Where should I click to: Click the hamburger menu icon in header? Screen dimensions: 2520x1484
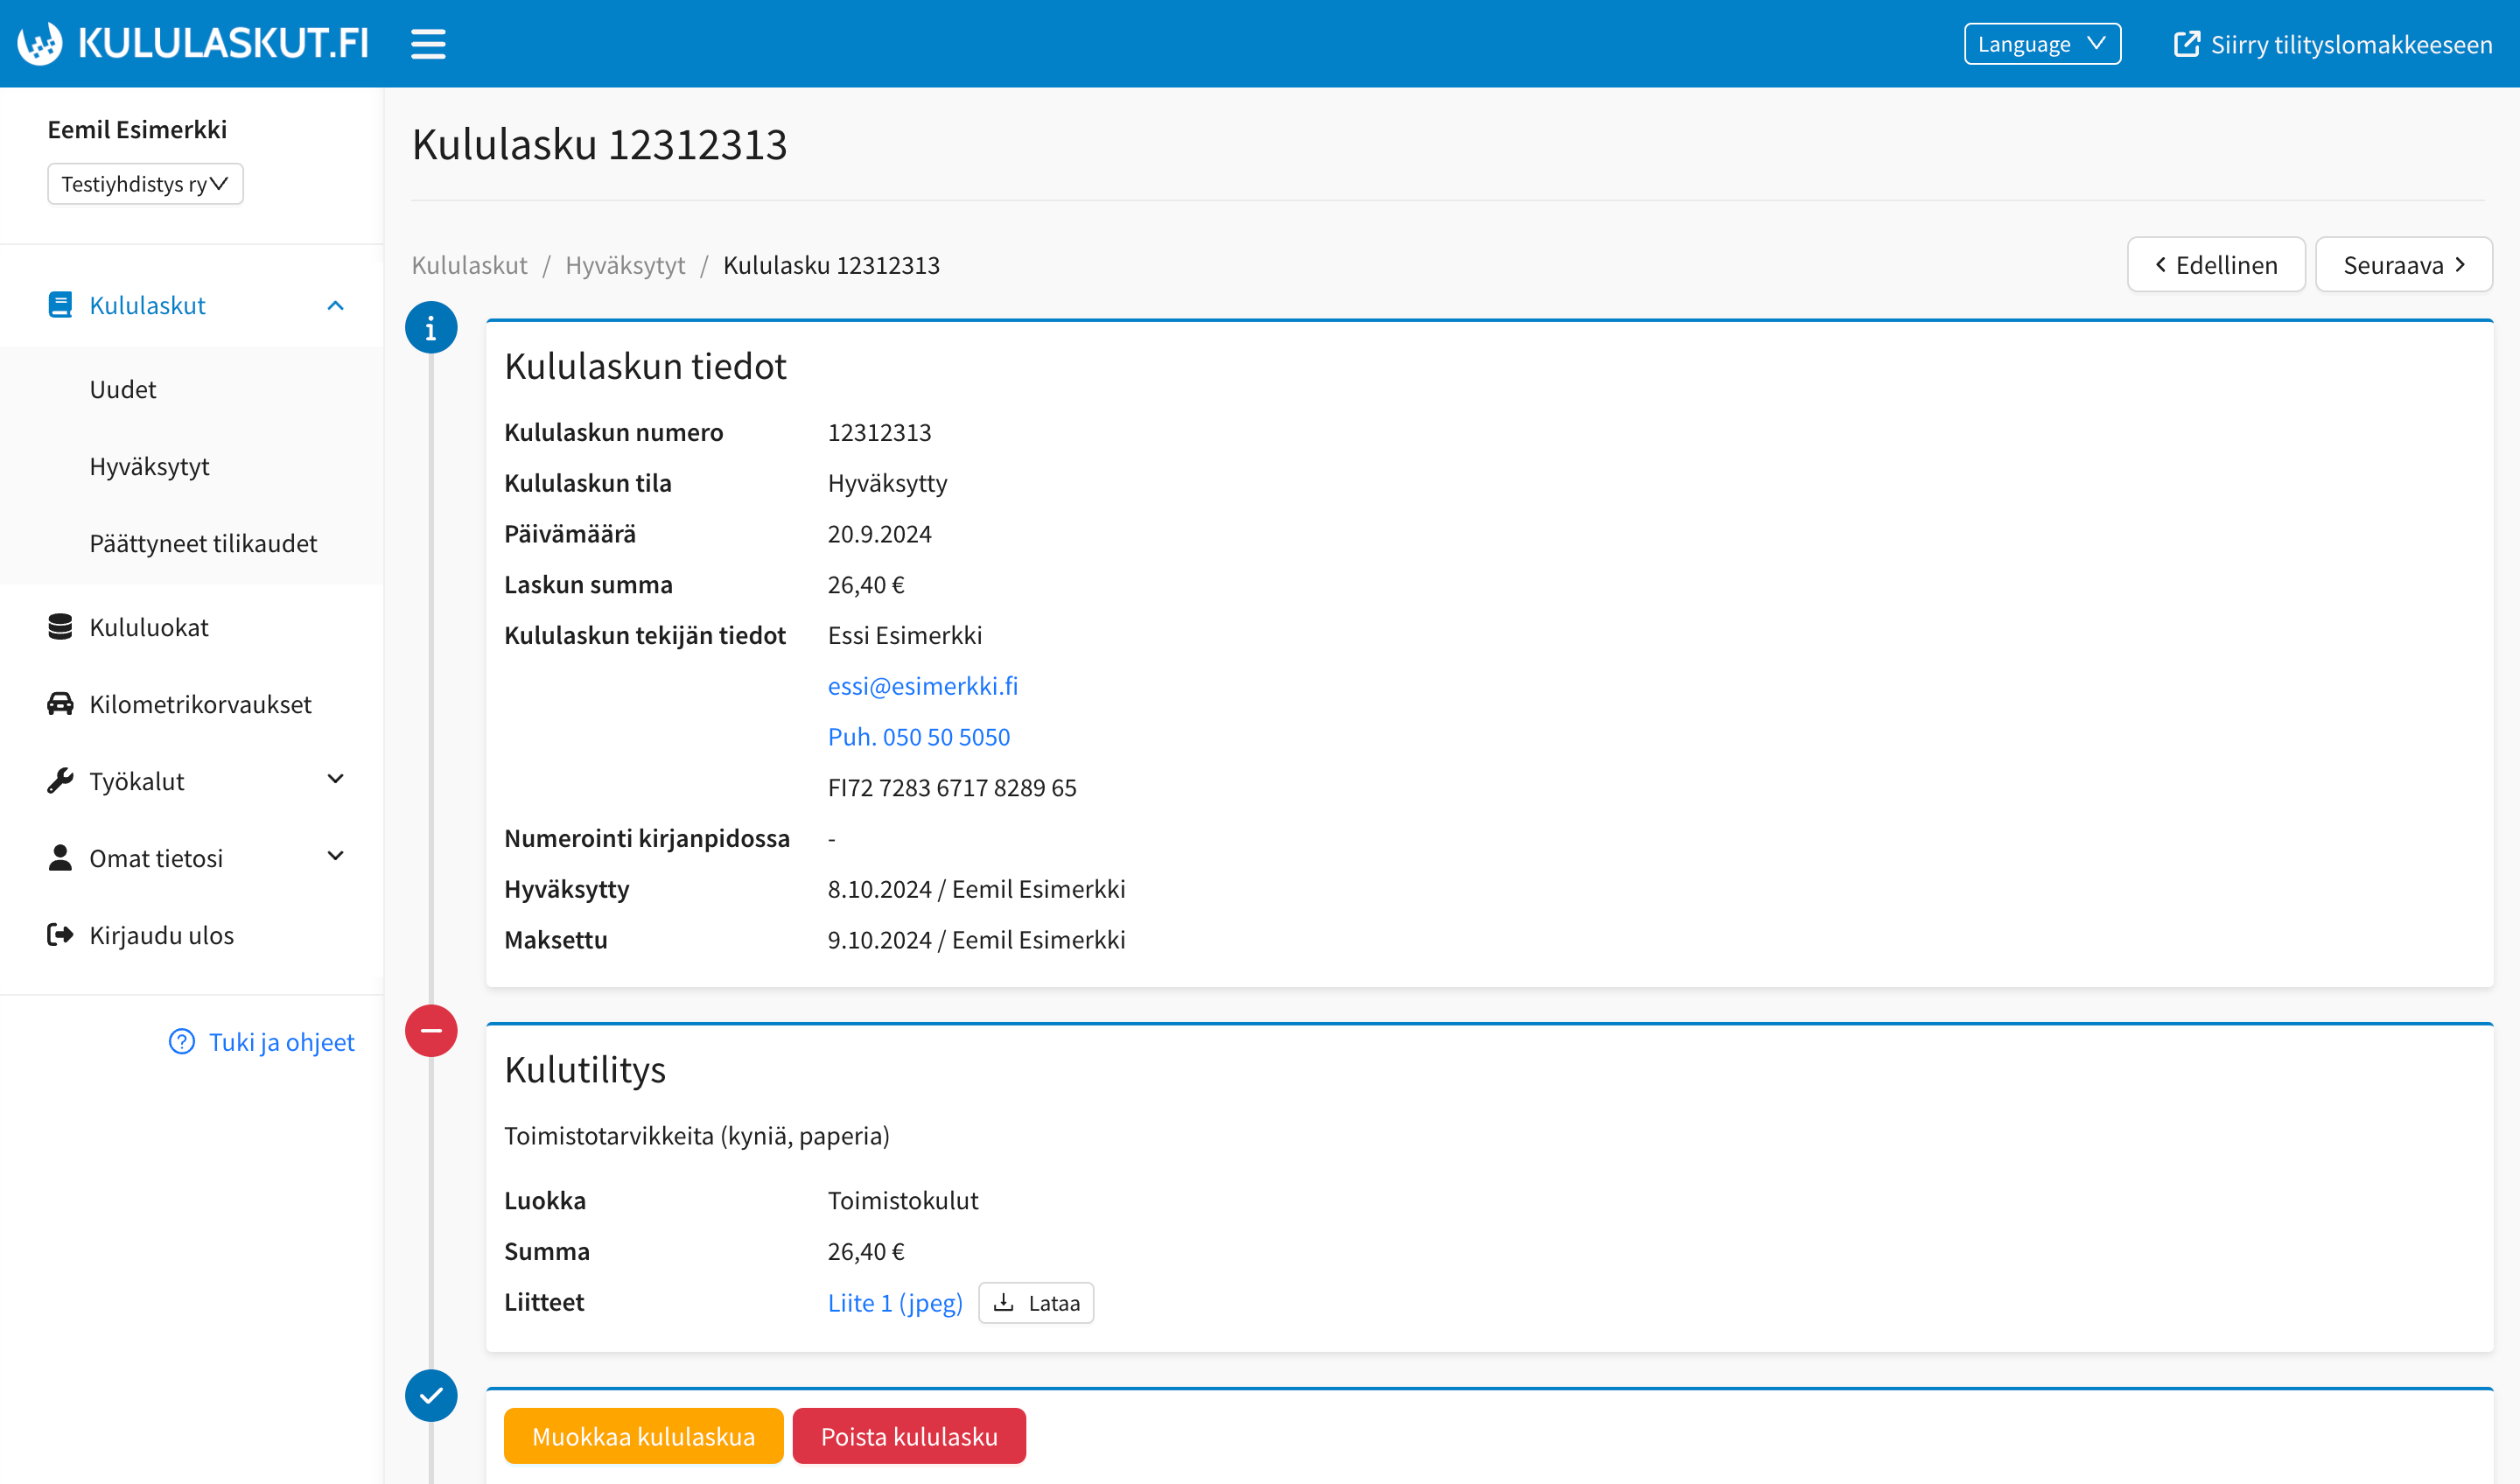pos(428,44)
